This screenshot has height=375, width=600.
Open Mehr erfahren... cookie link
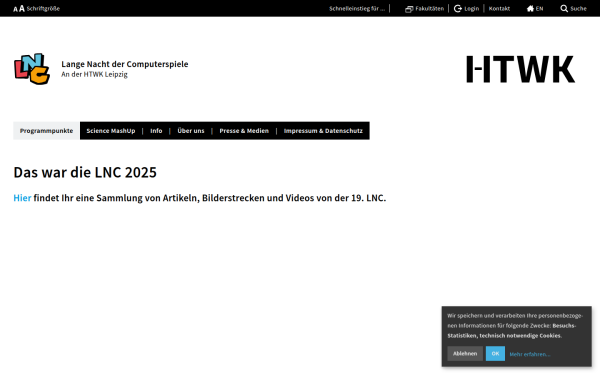click(x=530, y=354)
